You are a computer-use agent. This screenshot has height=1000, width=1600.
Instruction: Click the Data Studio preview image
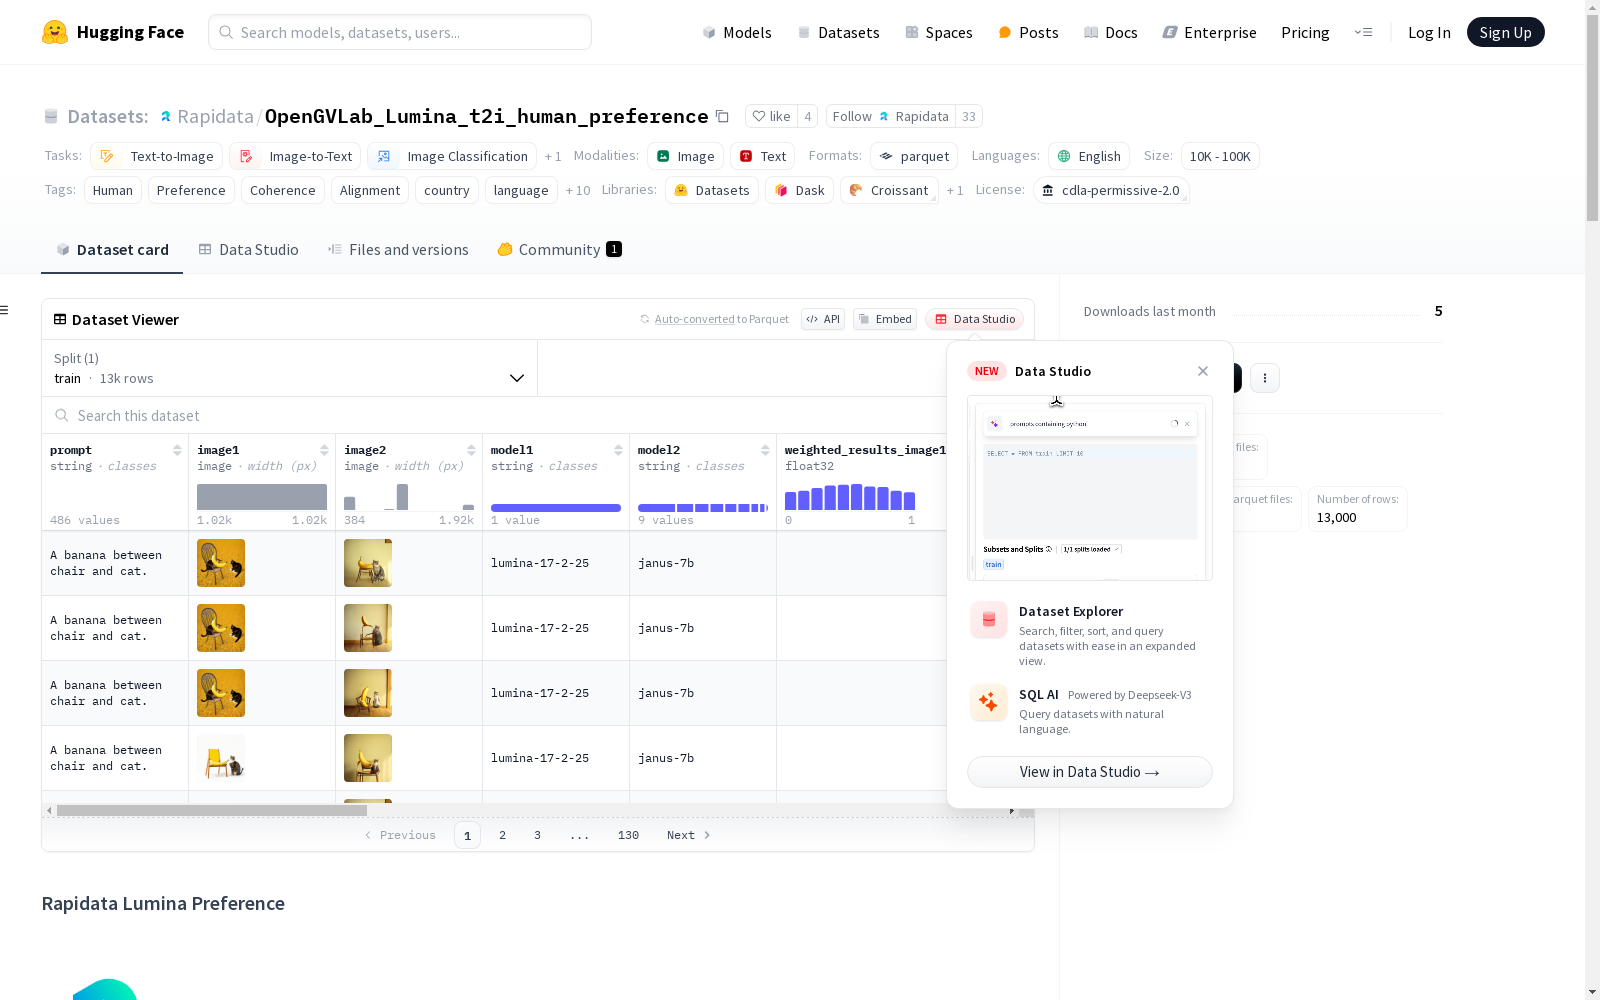(1090, 488)
